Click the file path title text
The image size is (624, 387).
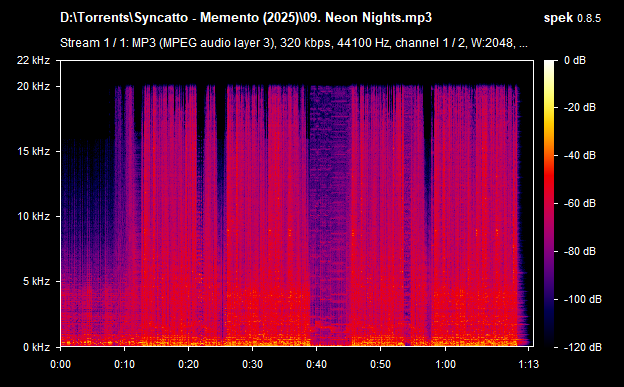tap(246, 18)
